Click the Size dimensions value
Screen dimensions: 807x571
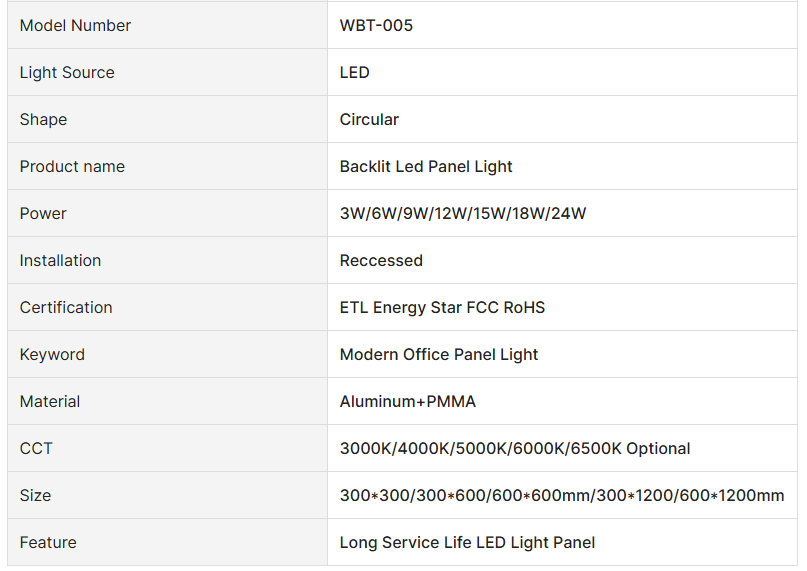[x=562, y=495]
